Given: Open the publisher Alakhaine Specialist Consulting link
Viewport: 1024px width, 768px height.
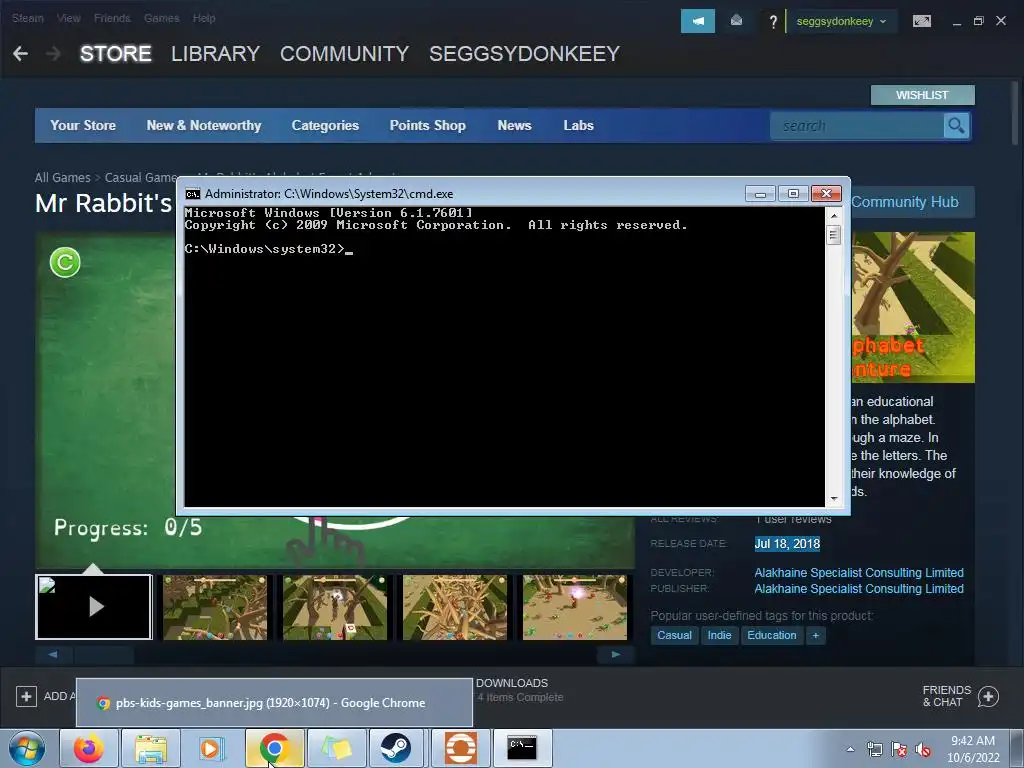Looking at the screenshot, I should 859,589.
